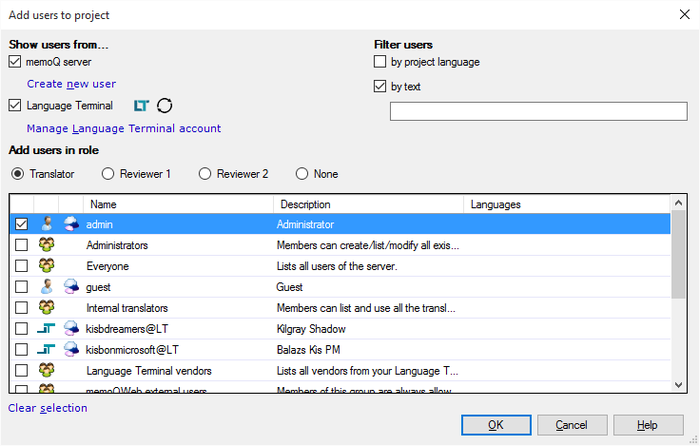Uncheck the Language Terminal checkbox

click(15, 105)
